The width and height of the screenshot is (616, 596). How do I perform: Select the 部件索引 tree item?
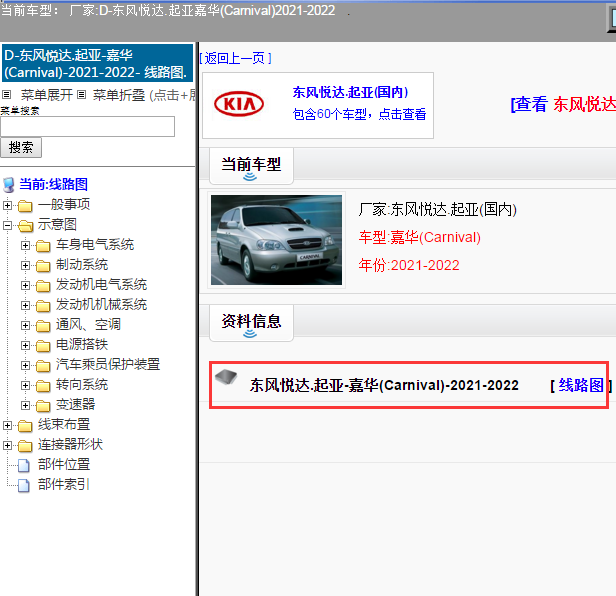[64, 485]
